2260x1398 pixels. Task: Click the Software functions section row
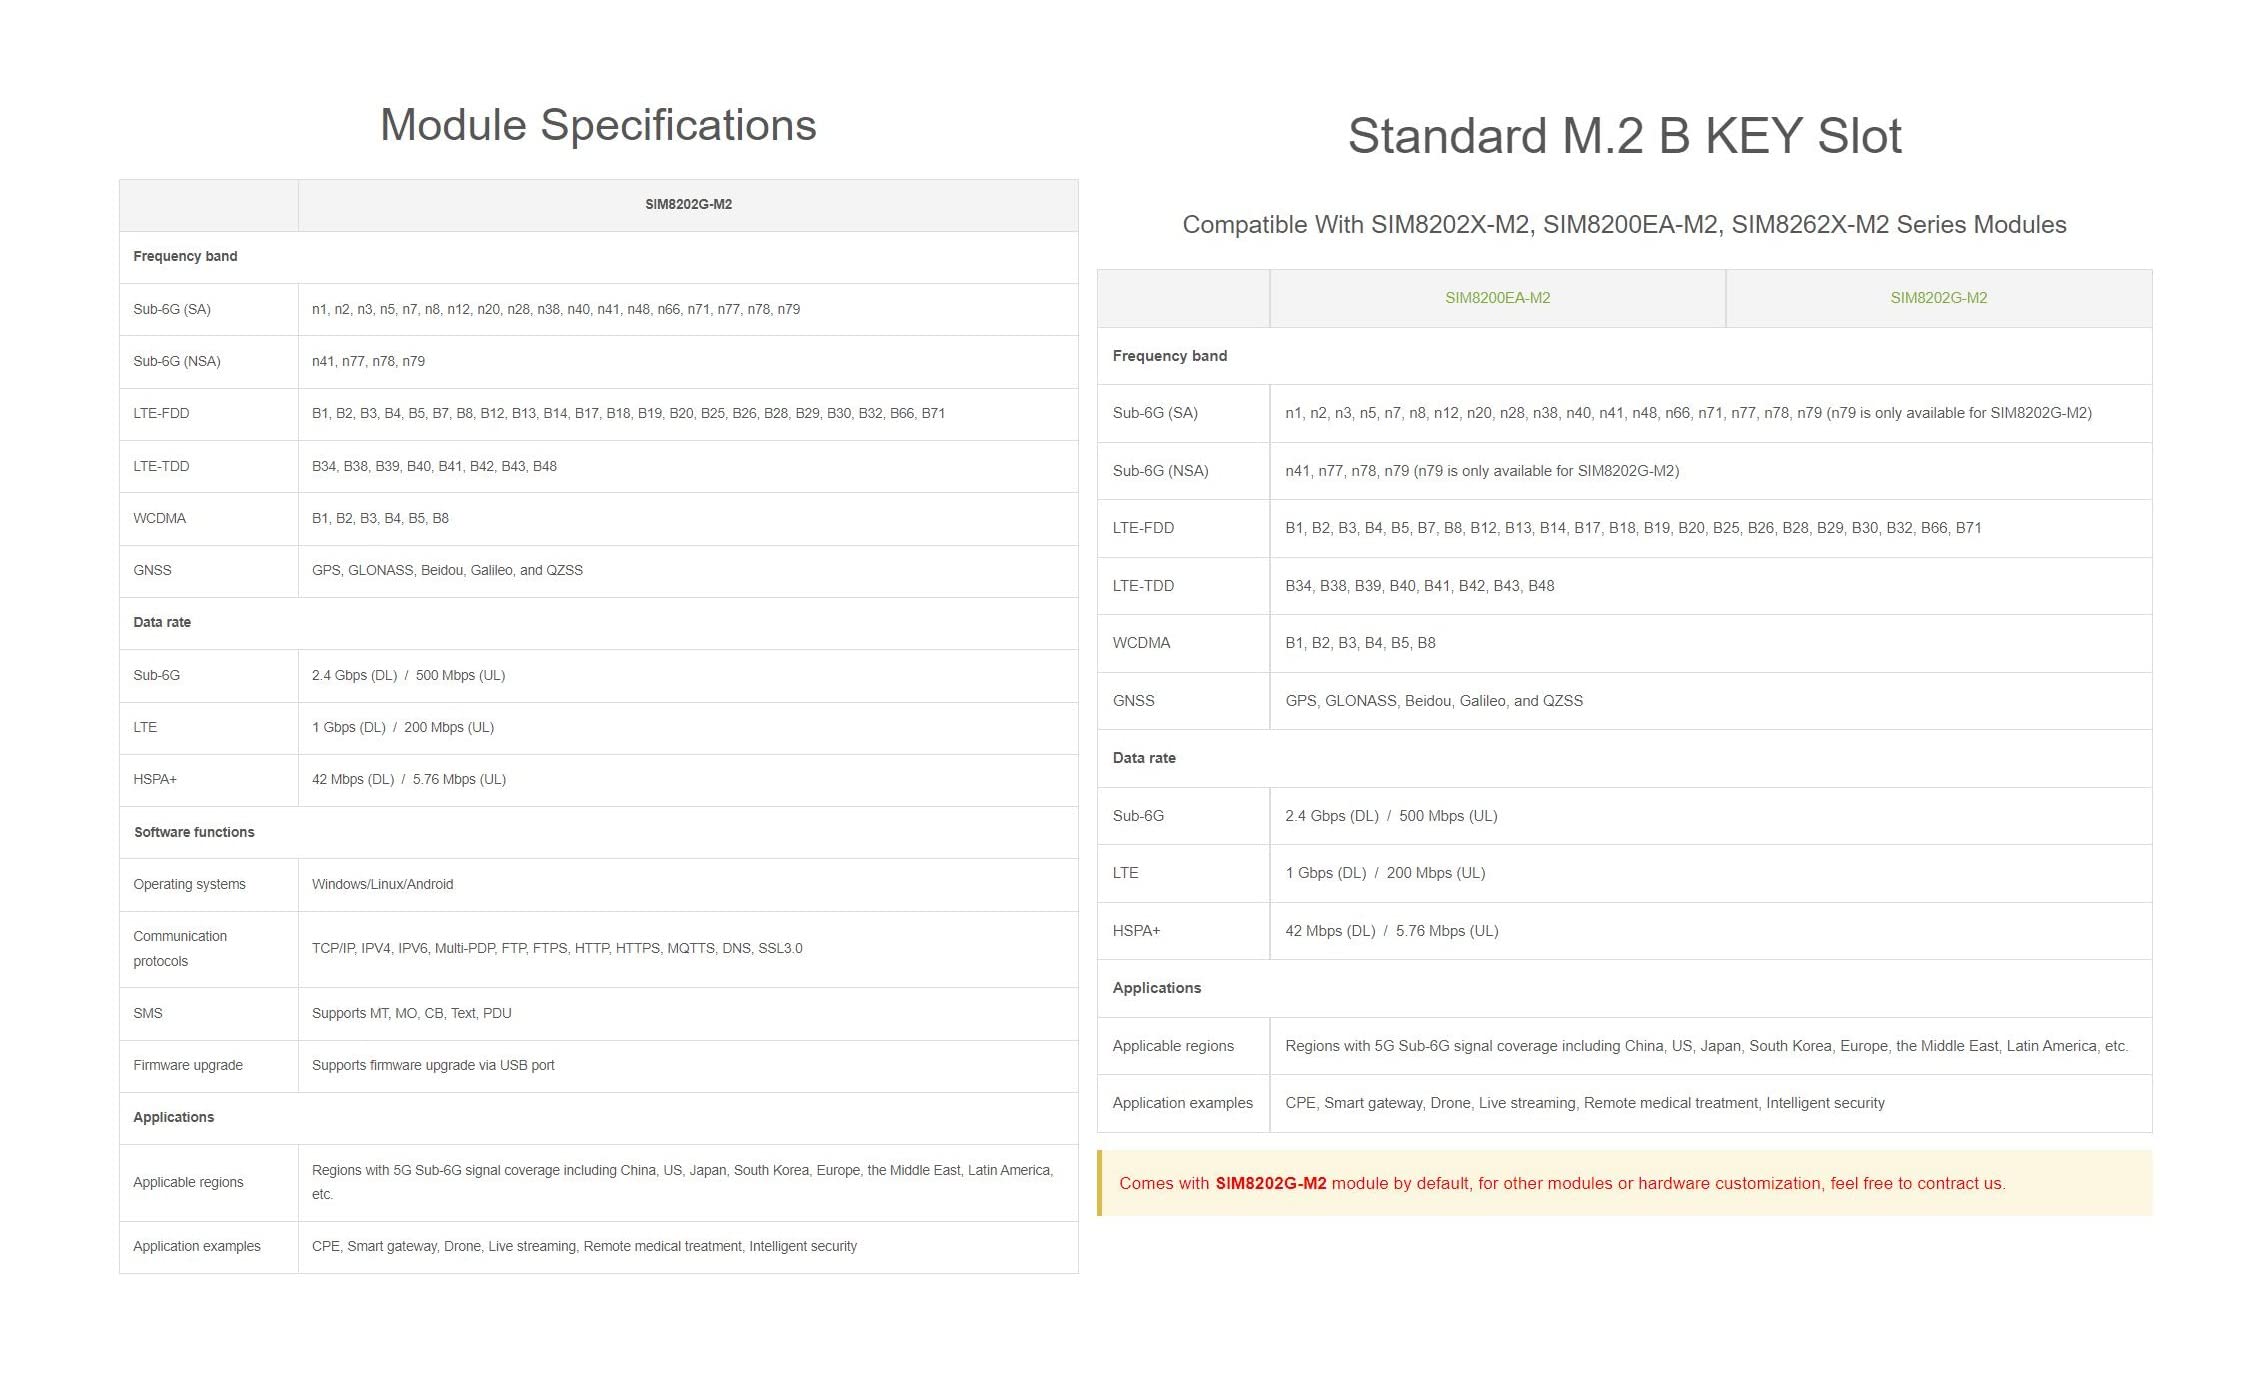(598, 832)
